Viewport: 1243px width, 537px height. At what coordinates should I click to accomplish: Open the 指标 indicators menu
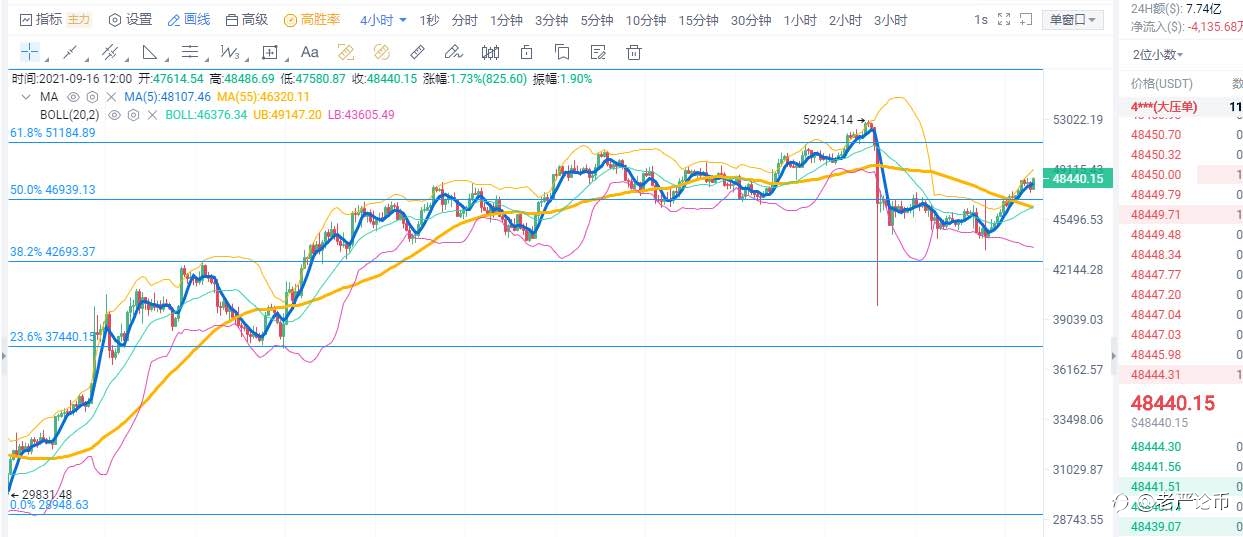coord(41,19)
